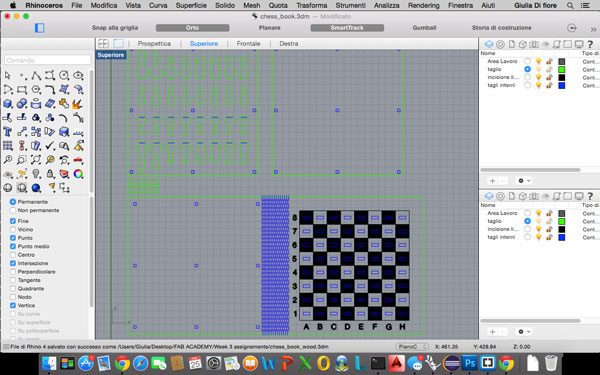Click the lock tool icon

point(50,174)
